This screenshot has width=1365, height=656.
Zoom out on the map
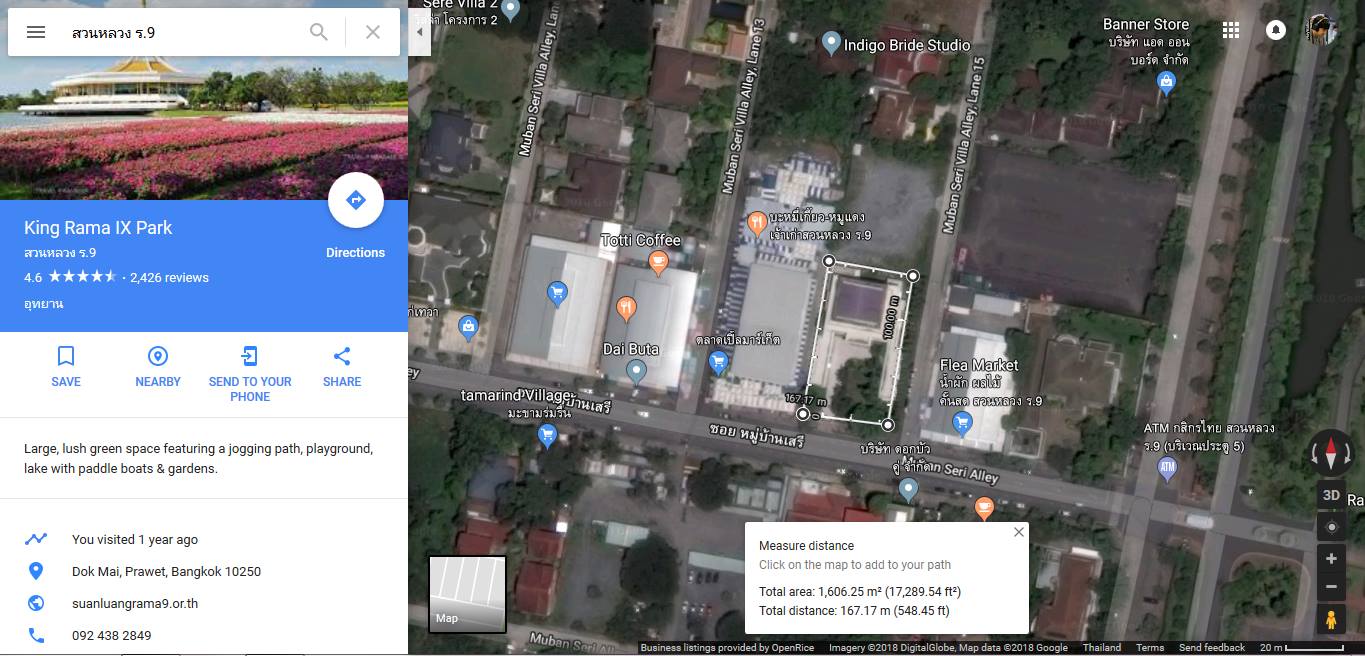(x=1331, y=587)
